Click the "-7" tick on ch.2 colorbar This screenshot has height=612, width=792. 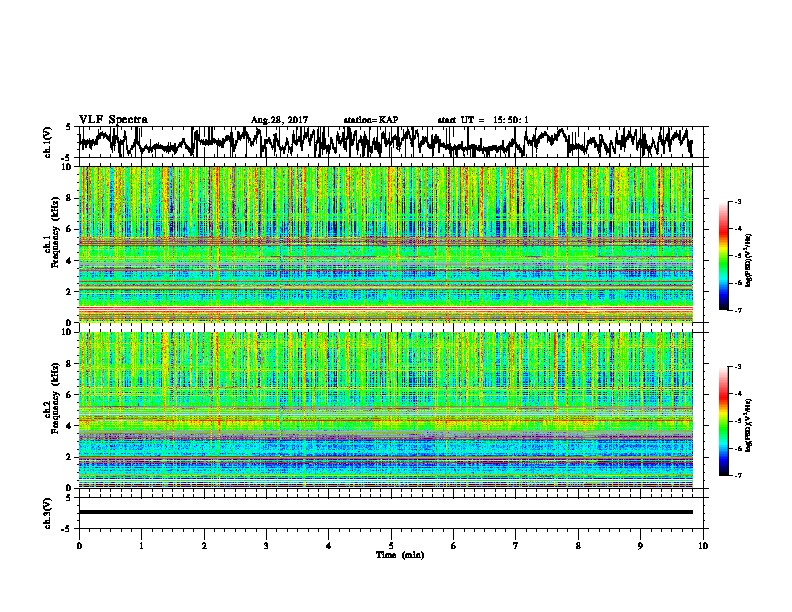coord(738,475)
